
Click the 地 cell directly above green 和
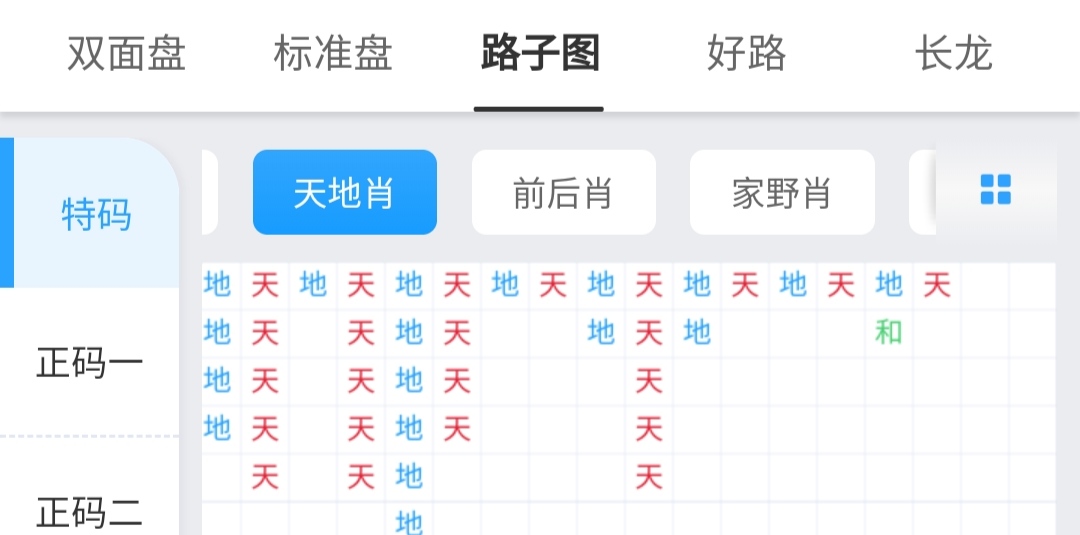889,285
